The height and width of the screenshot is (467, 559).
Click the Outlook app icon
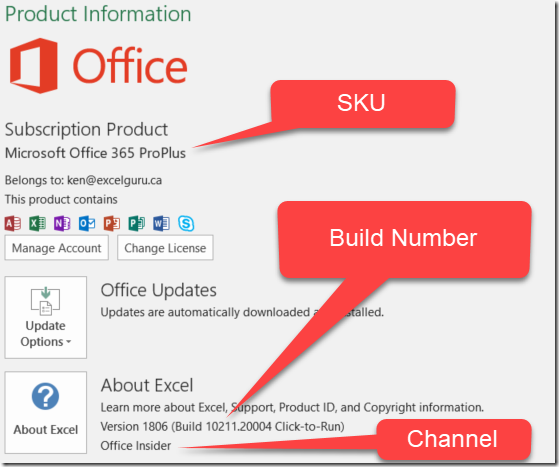coord(87,224)
